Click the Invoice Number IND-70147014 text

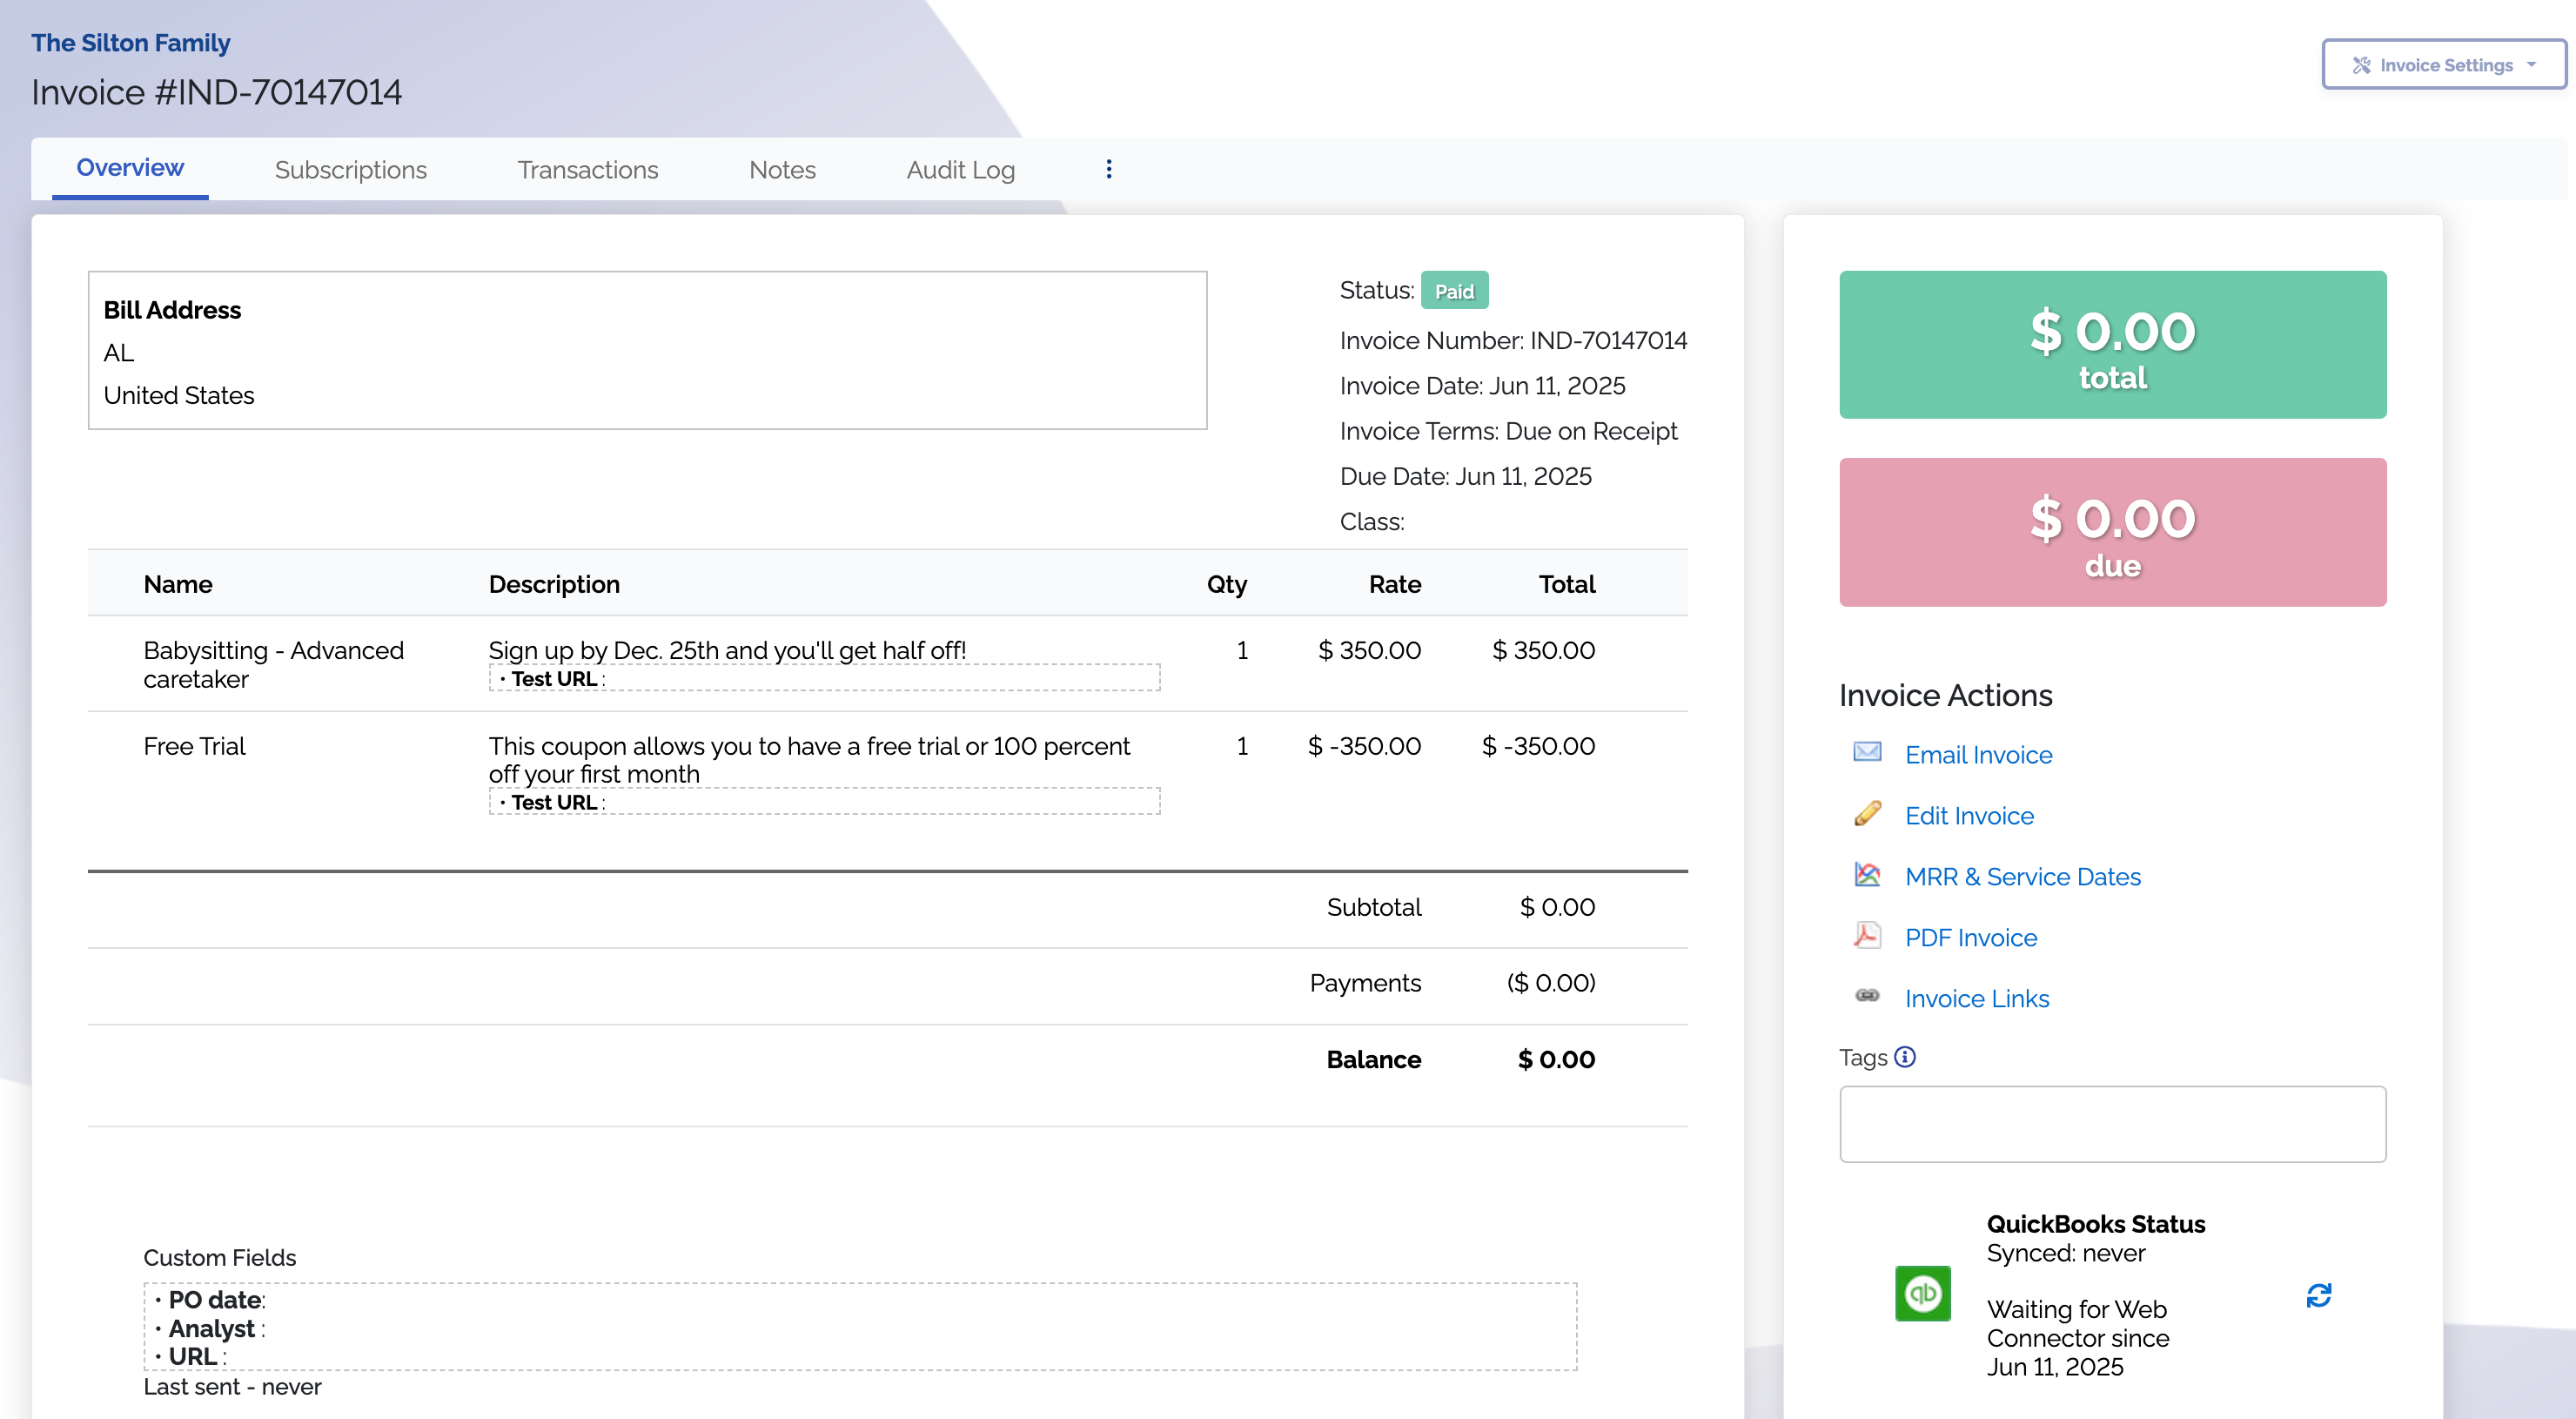1513,341
